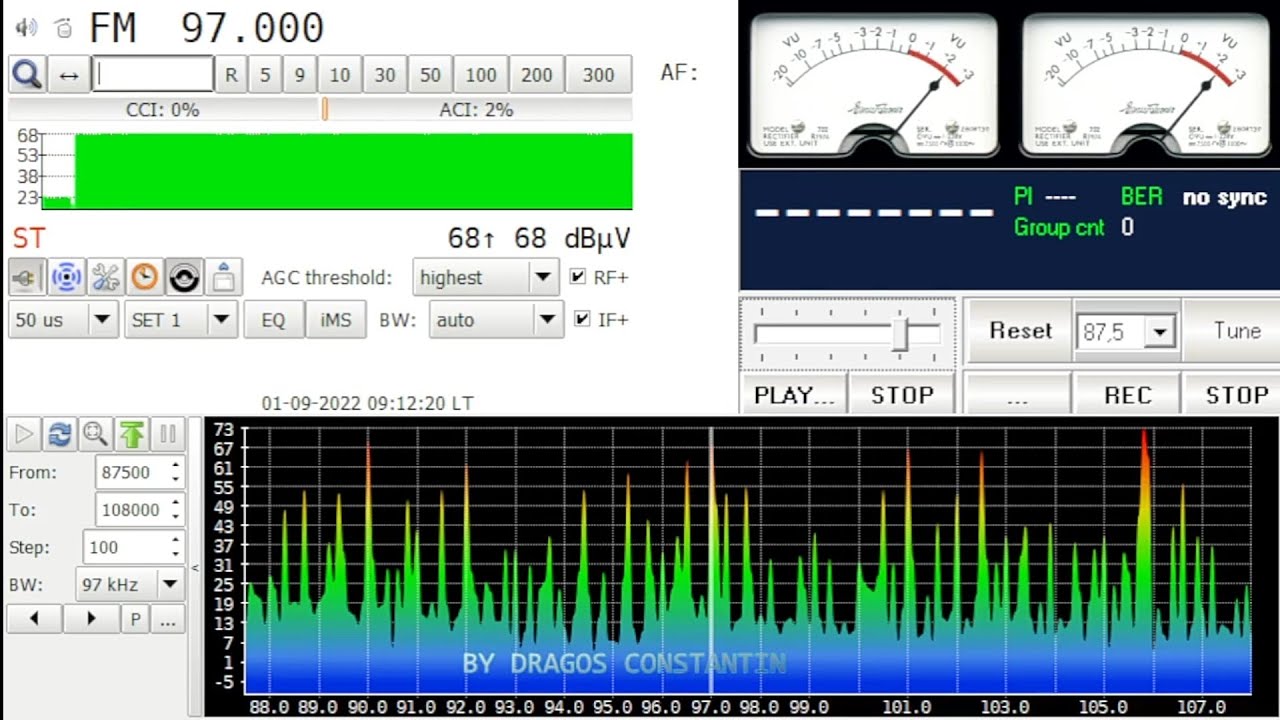
Task: Click the 30 step button
Action: tap(385, 75)
